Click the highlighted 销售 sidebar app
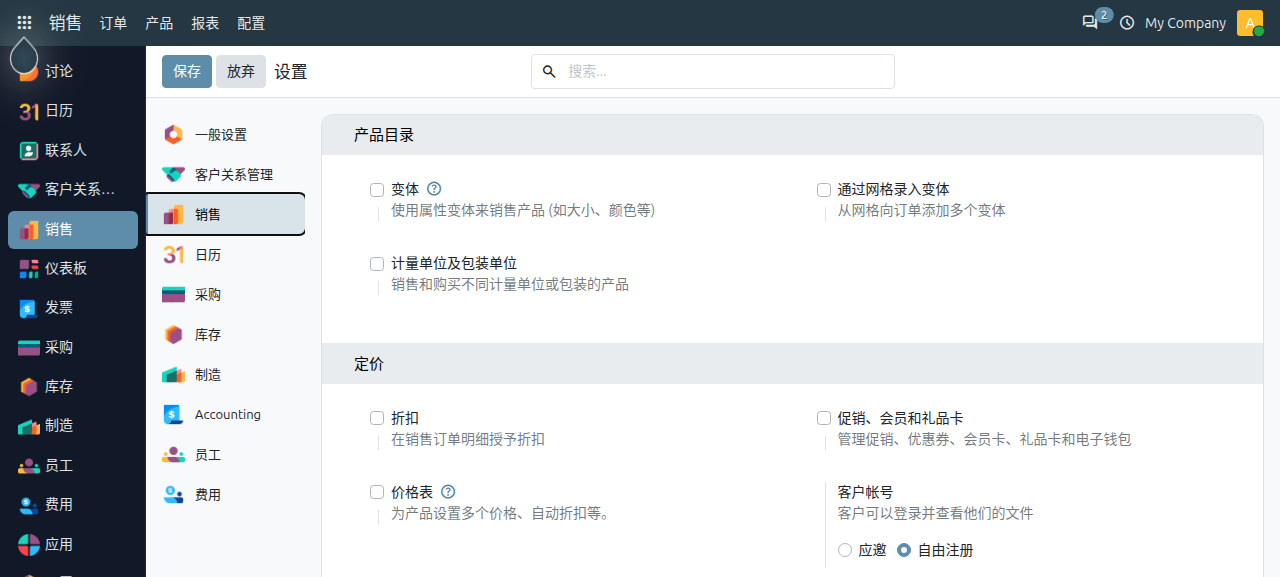1280x577 pixels. point(73,229)
